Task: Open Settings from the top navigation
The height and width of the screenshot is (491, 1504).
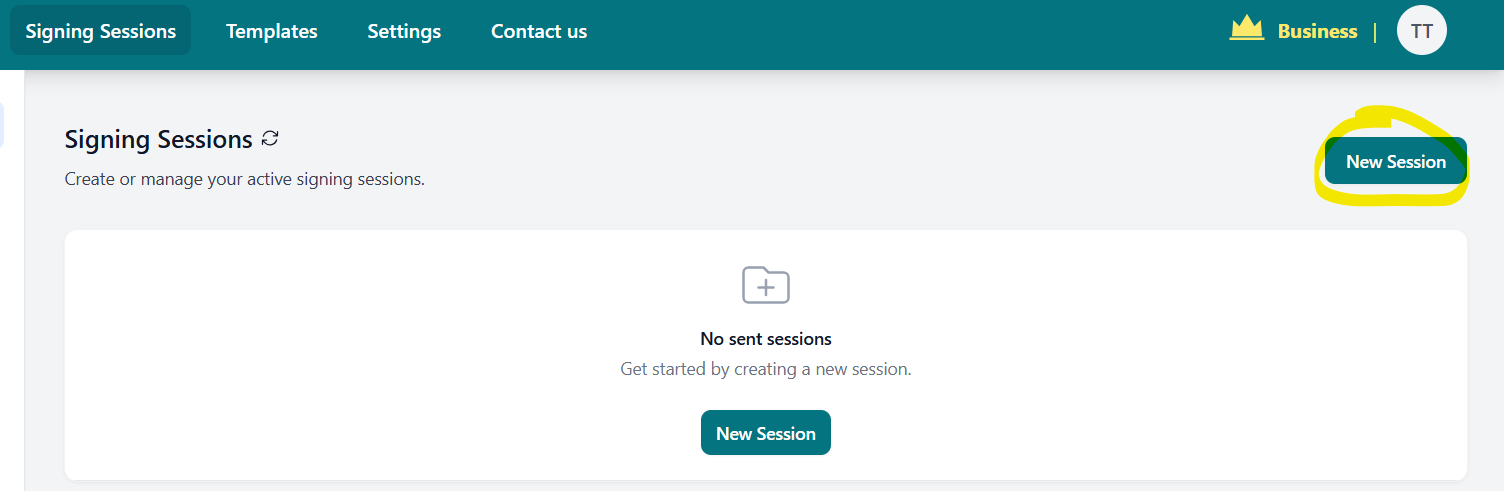Action: tap(404, 31)
